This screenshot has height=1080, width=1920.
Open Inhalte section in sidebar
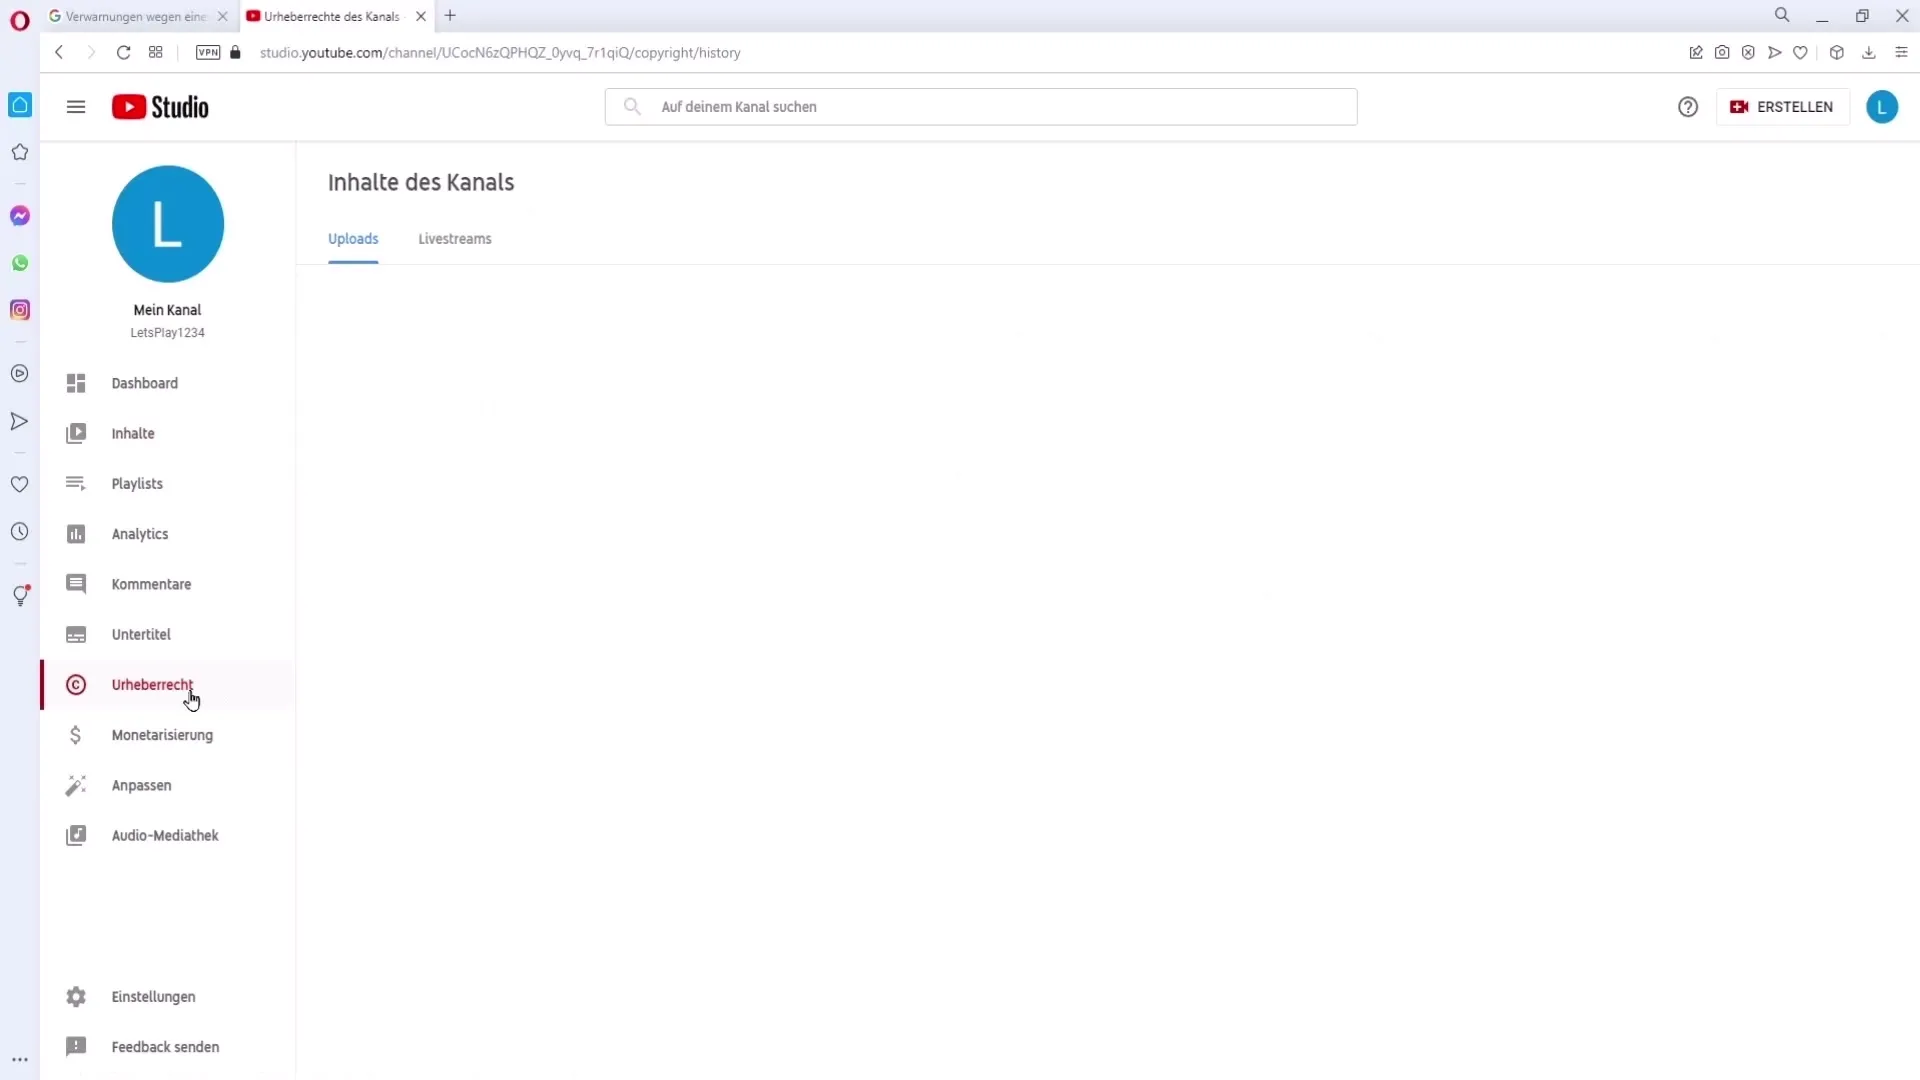coord(133,433)
